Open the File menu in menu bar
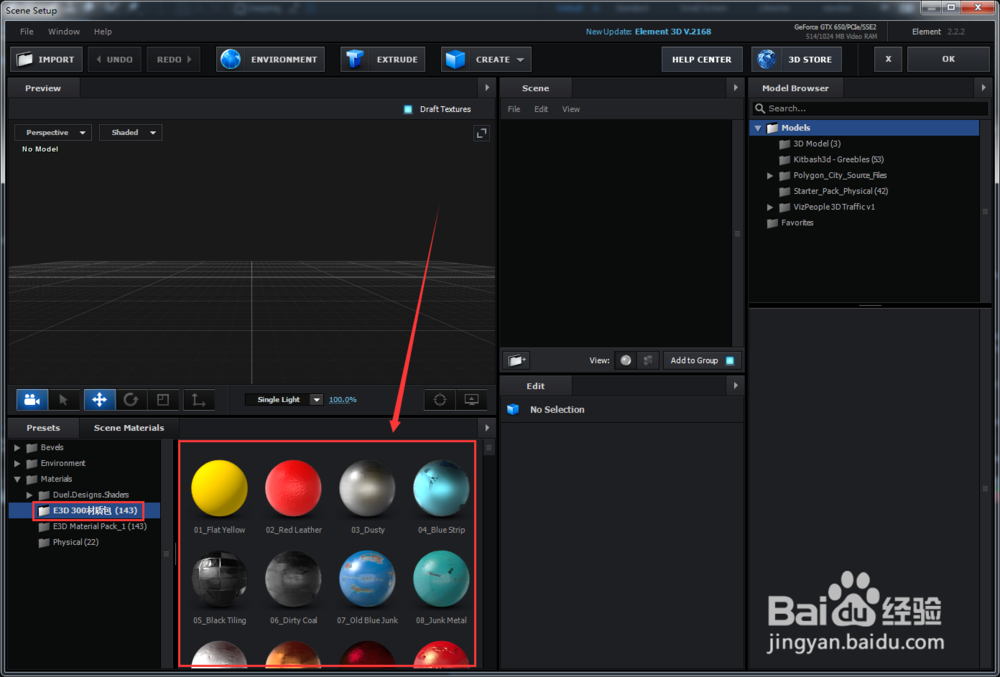Image resolution: width=1000 pixels, height=677 pixels. click(x=27, y=31)
